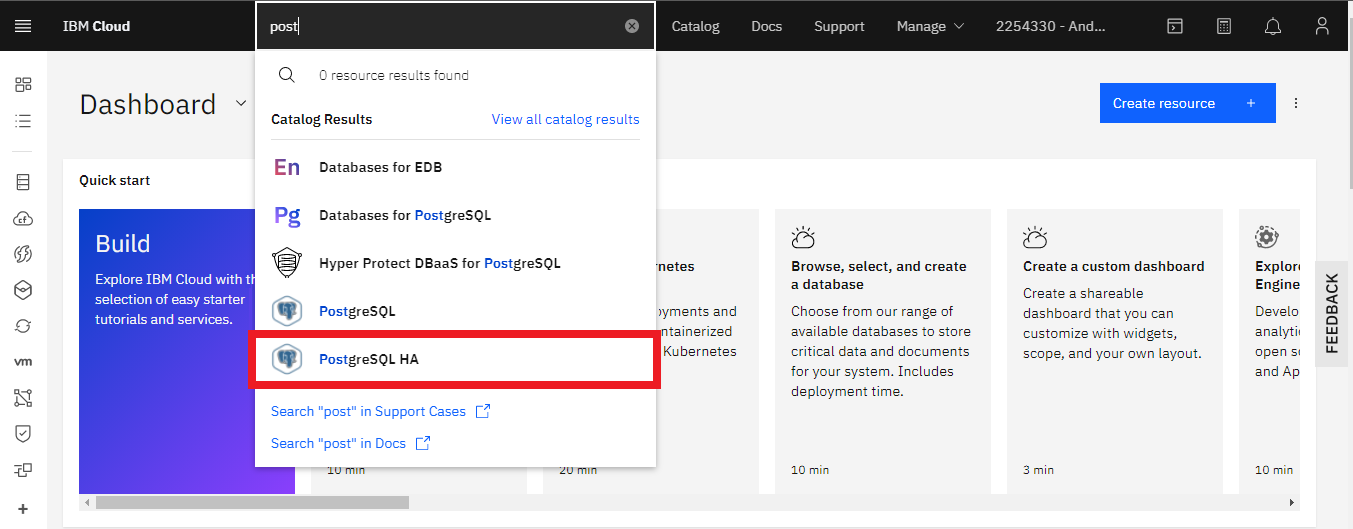Viewport: 1353px width, 529px height.
Task: Select Hyper Protect DBaaS for PostgreSQL
Action: 456,263
